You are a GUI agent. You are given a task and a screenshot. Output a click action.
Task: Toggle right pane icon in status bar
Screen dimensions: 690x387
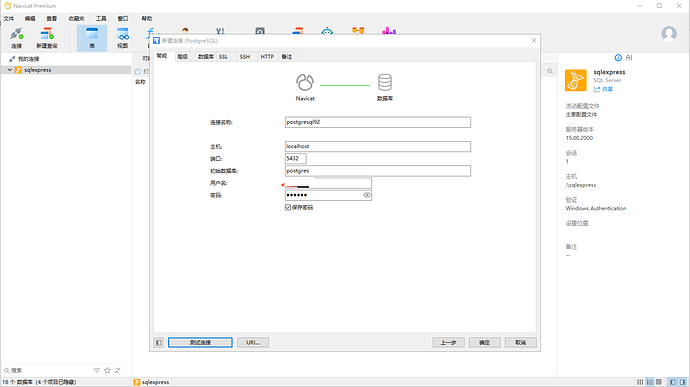click(683, 382)
